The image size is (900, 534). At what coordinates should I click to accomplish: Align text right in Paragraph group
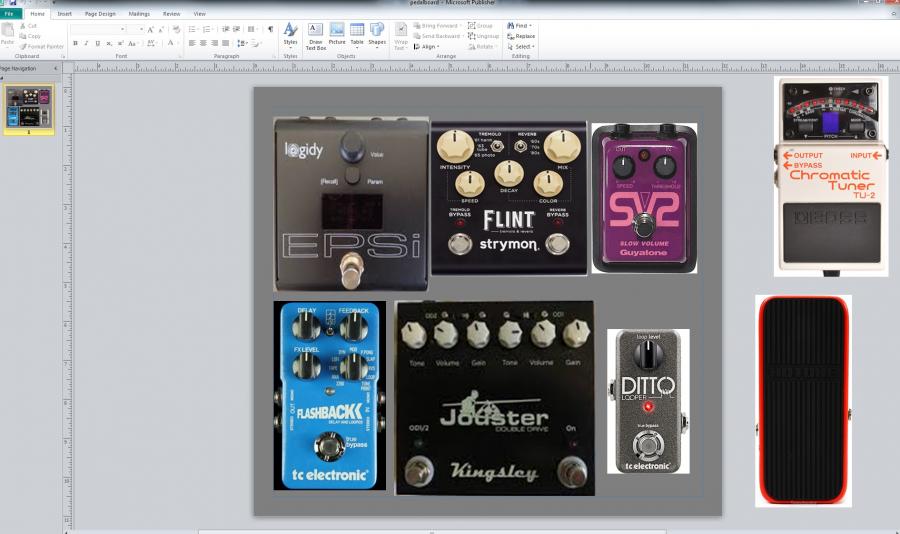click(x=214, y=44)
